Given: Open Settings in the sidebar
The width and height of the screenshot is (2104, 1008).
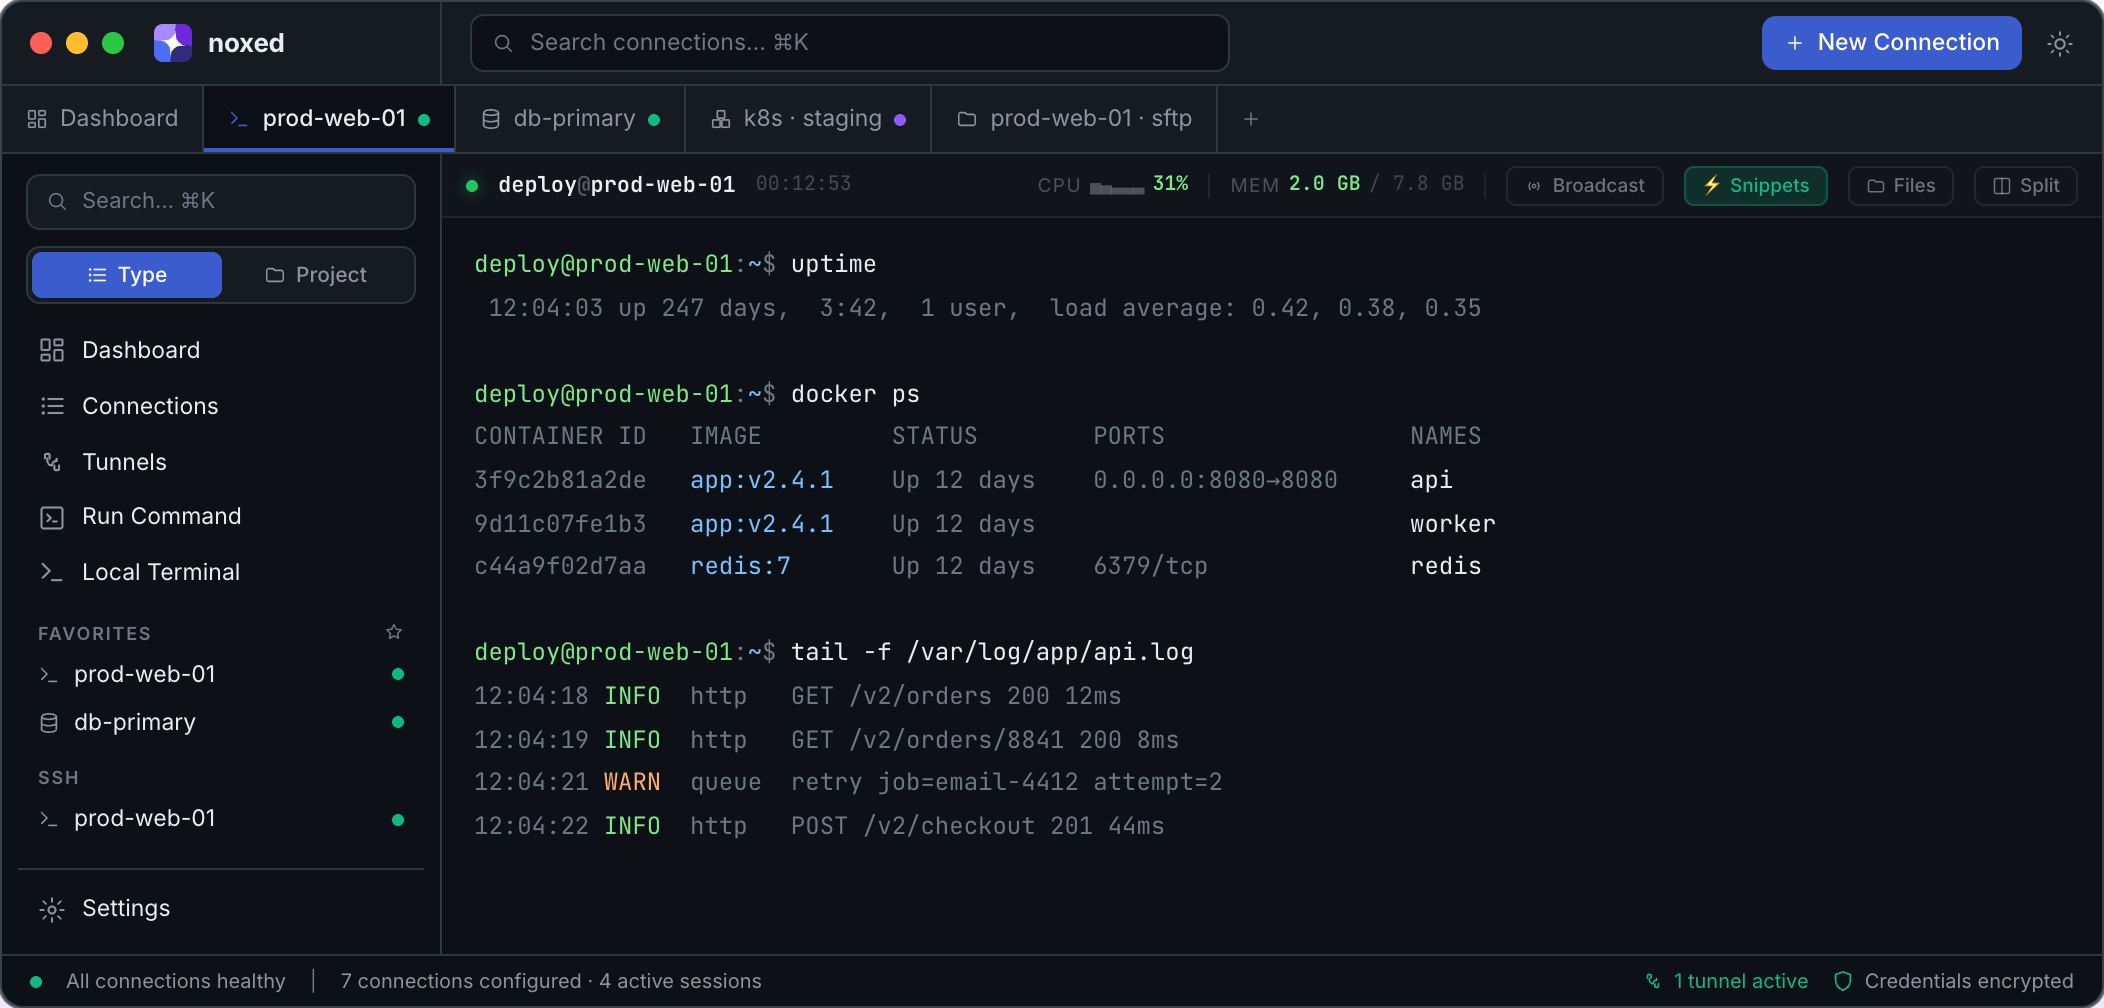Looking at the screenshot, I should click(221, 908).
